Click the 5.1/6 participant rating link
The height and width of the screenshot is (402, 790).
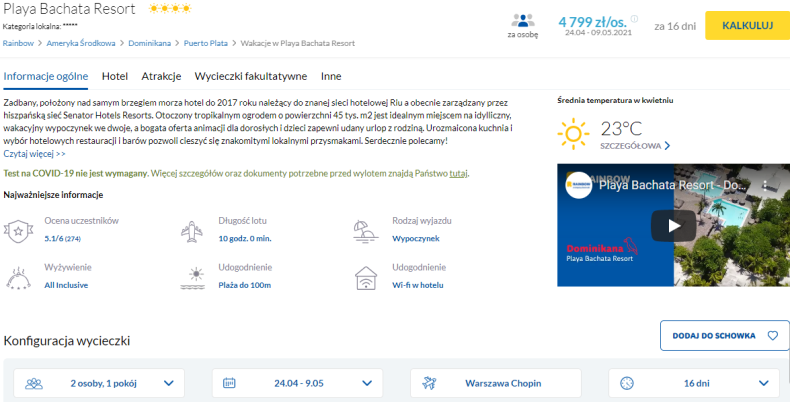pos(62,239)
